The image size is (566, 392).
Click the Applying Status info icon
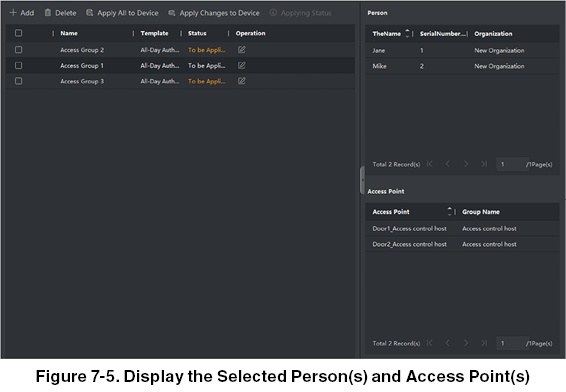tap(273, 13)
